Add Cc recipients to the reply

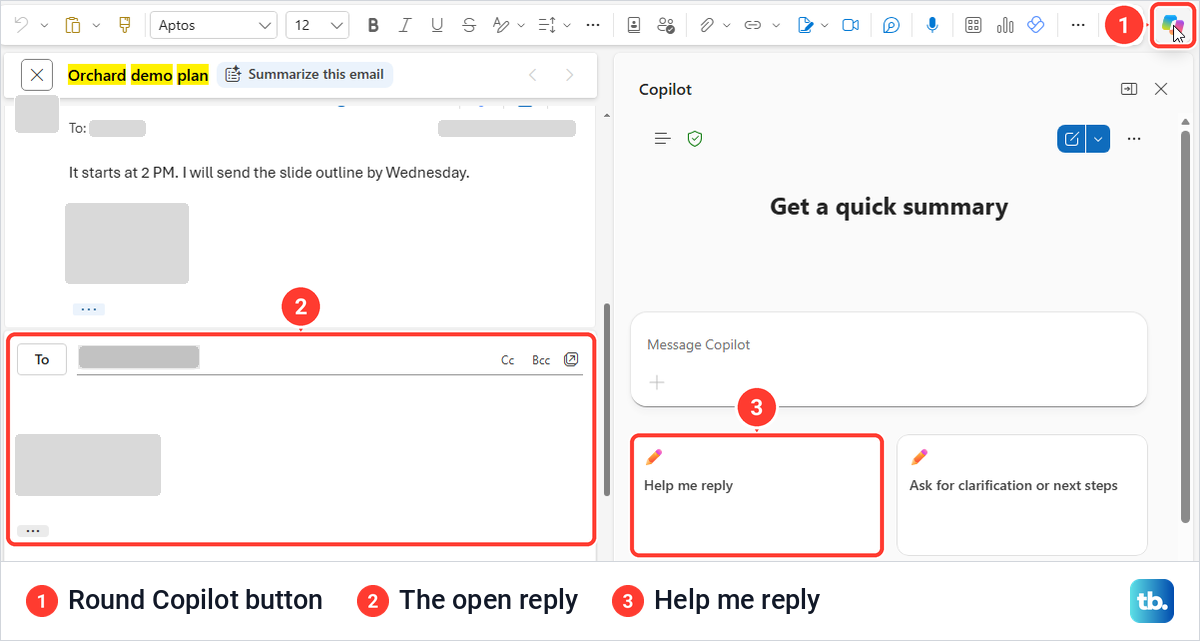click(x=508, y=360)
